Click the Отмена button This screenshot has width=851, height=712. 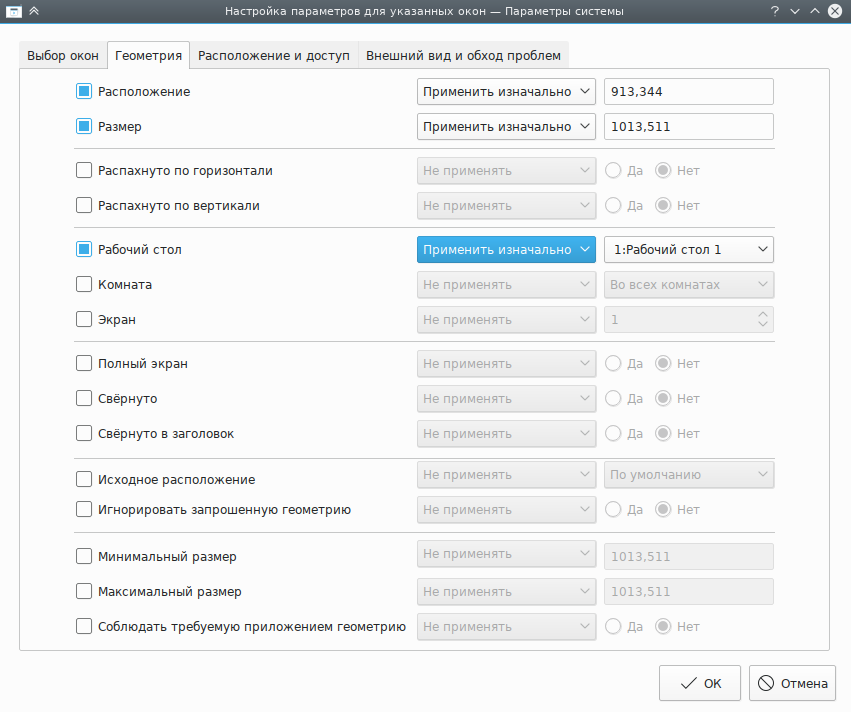[x=793, y=684]
